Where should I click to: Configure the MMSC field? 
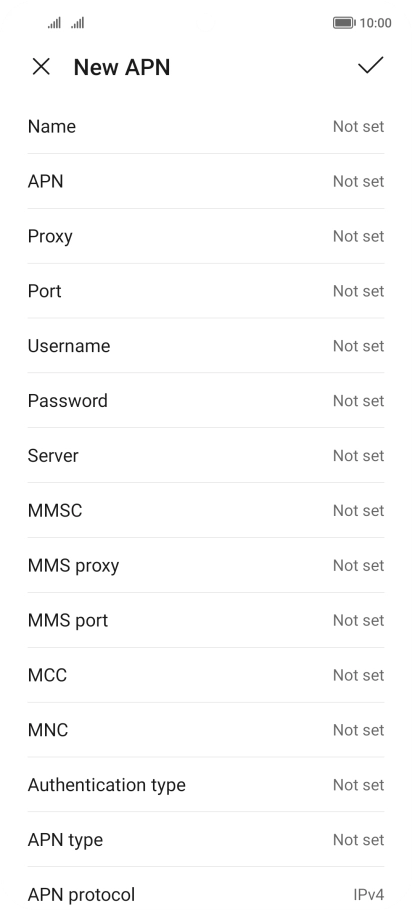click(x=206, y=510)
